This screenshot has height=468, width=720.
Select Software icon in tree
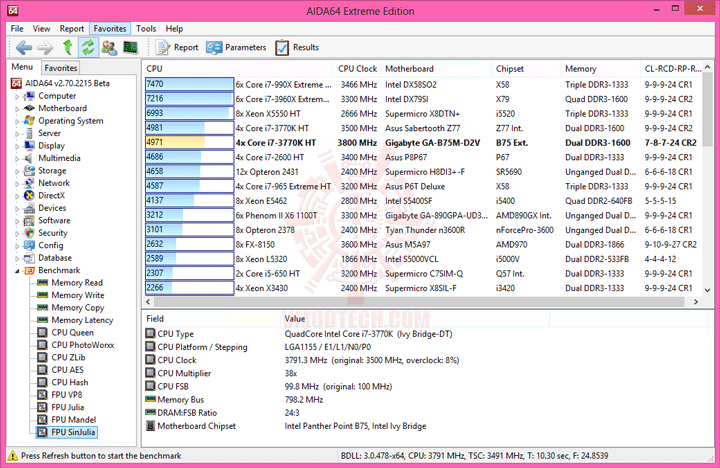coord(29,220)
